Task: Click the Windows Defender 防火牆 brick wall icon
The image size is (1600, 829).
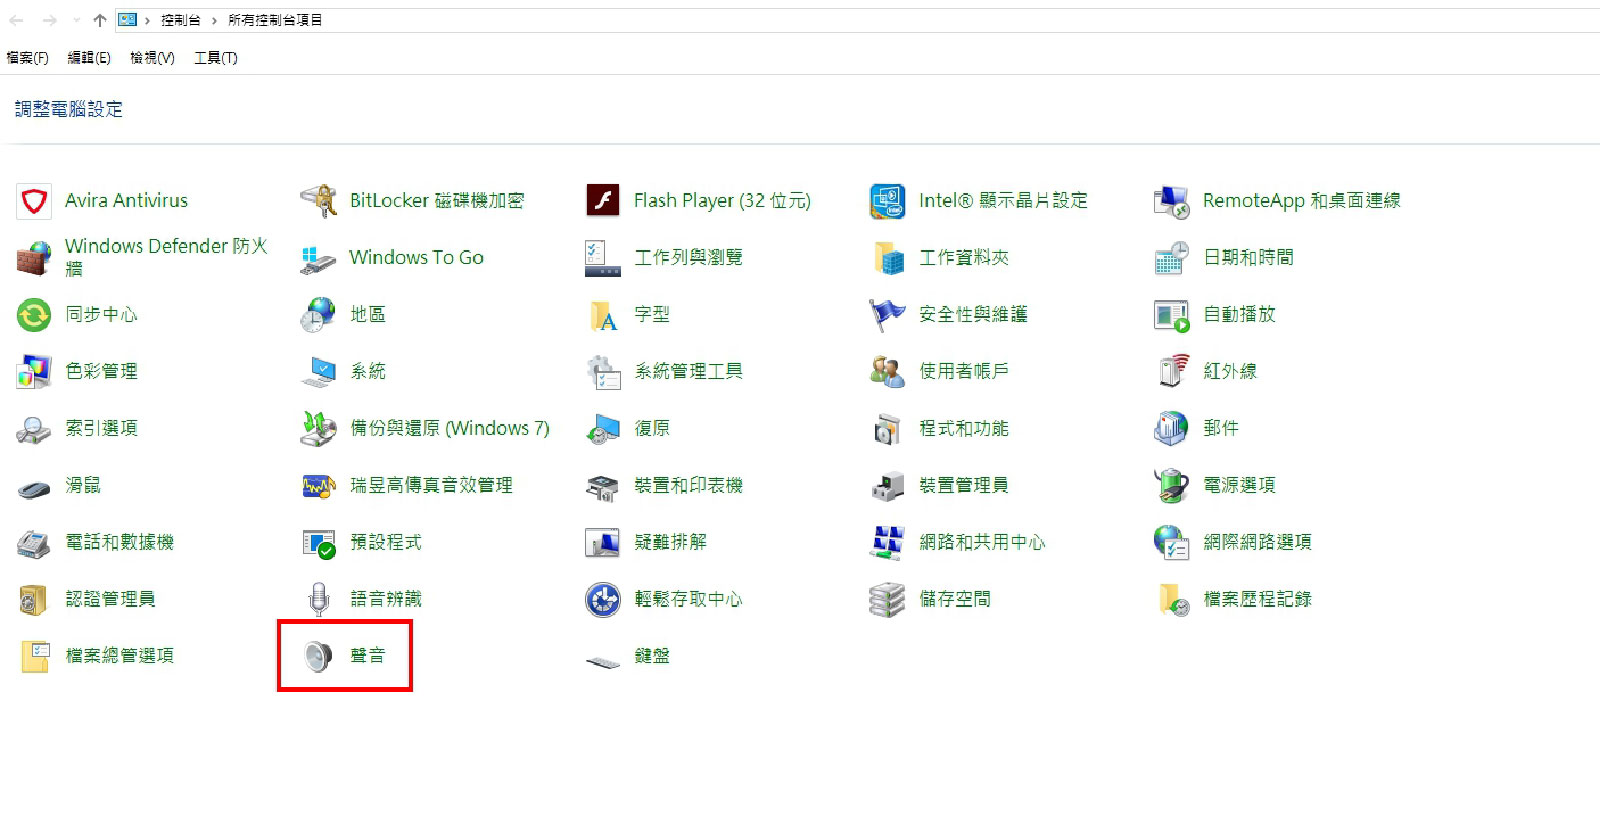Action: click(34, 258)
